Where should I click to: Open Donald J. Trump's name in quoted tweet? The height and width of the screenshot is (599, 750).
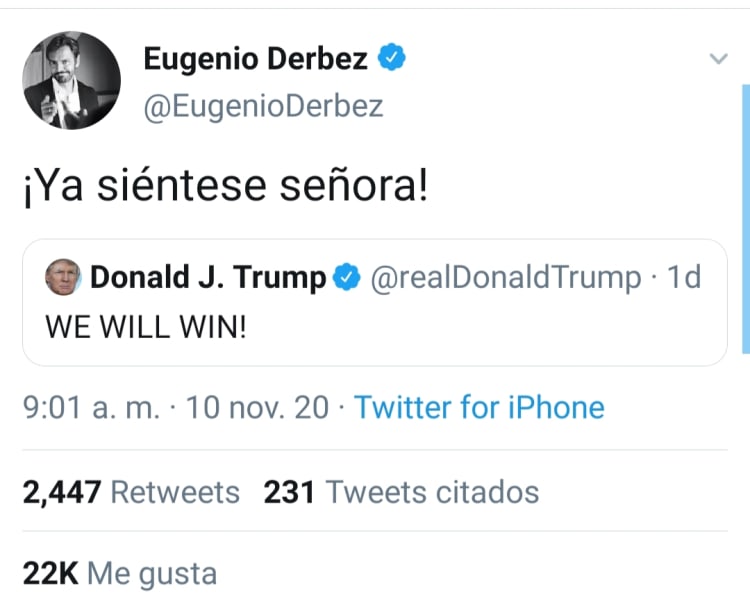pyautogui.click(x=208, y=278)
